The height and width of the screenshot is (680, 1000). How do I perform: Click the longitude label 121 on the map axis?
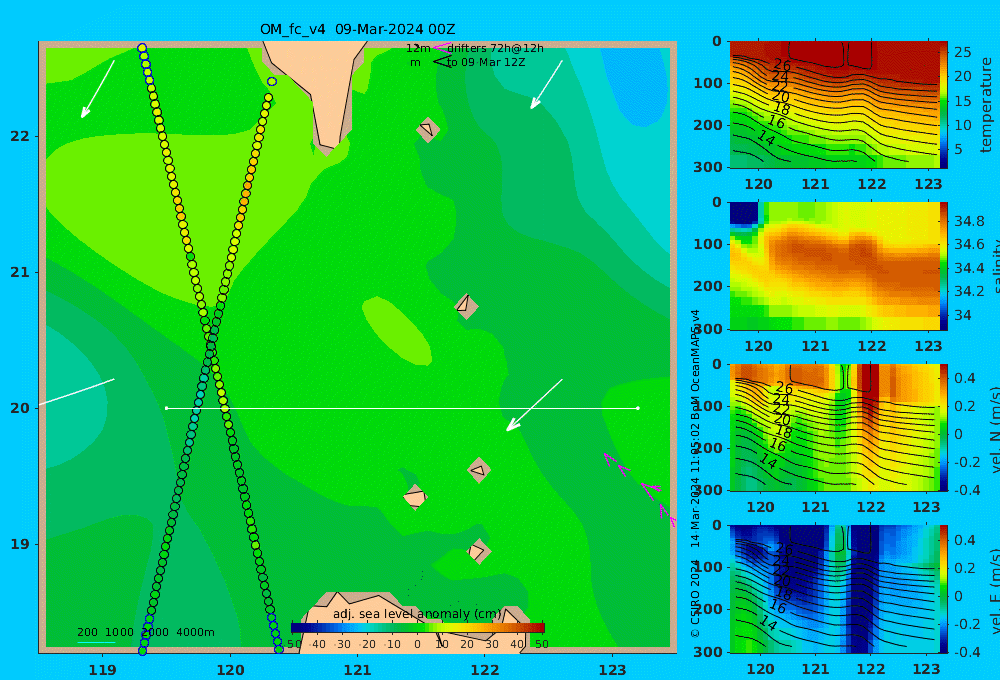point(357,670)
